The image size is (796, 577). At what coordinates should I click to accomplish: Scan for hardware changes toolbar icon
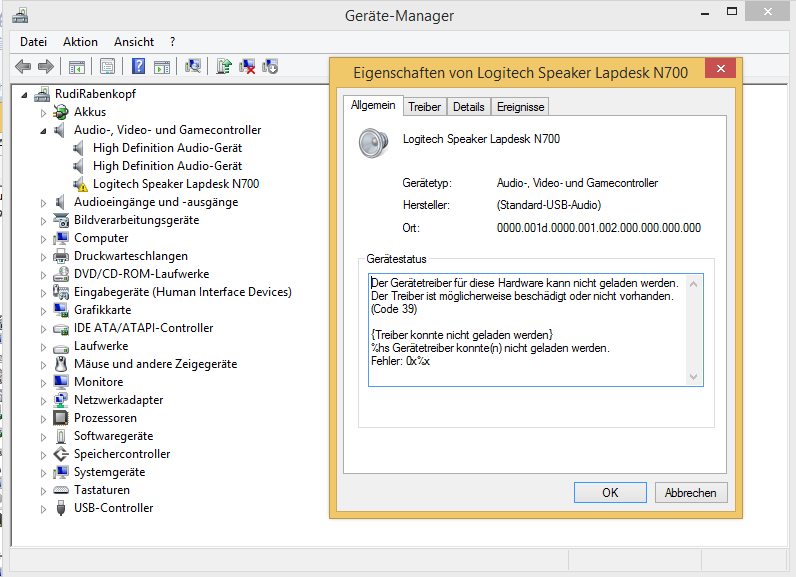pos(193,66)
